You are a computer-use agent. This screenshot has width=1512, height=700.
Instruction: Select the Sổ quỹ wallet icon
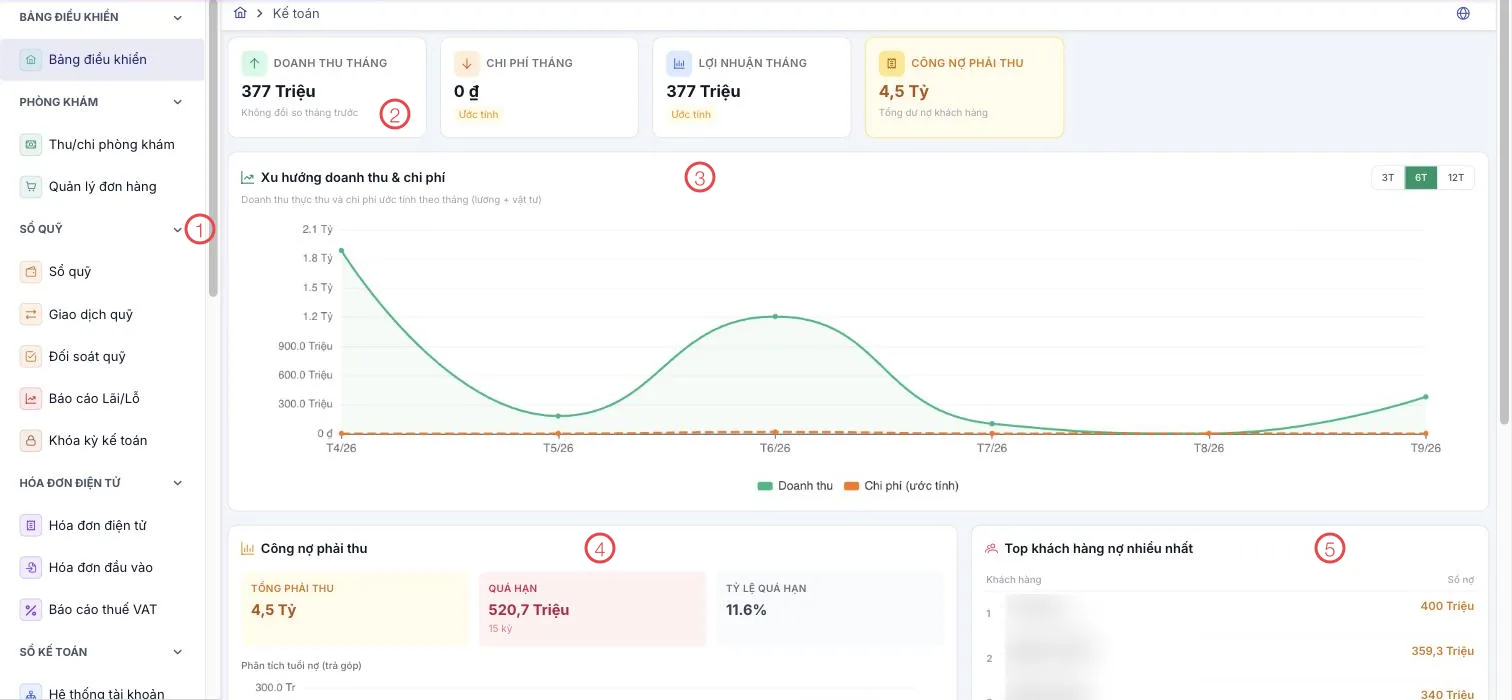(31, 272)
